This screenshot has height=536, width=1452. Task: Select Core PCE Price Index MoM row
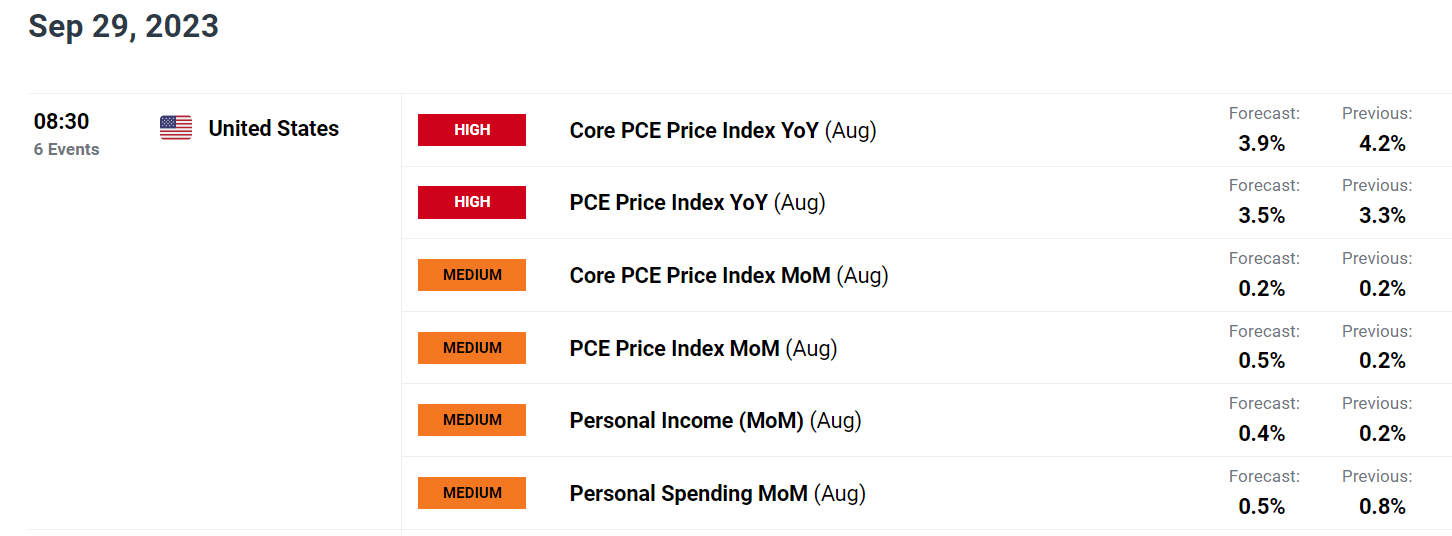click(x=927, y=275)
